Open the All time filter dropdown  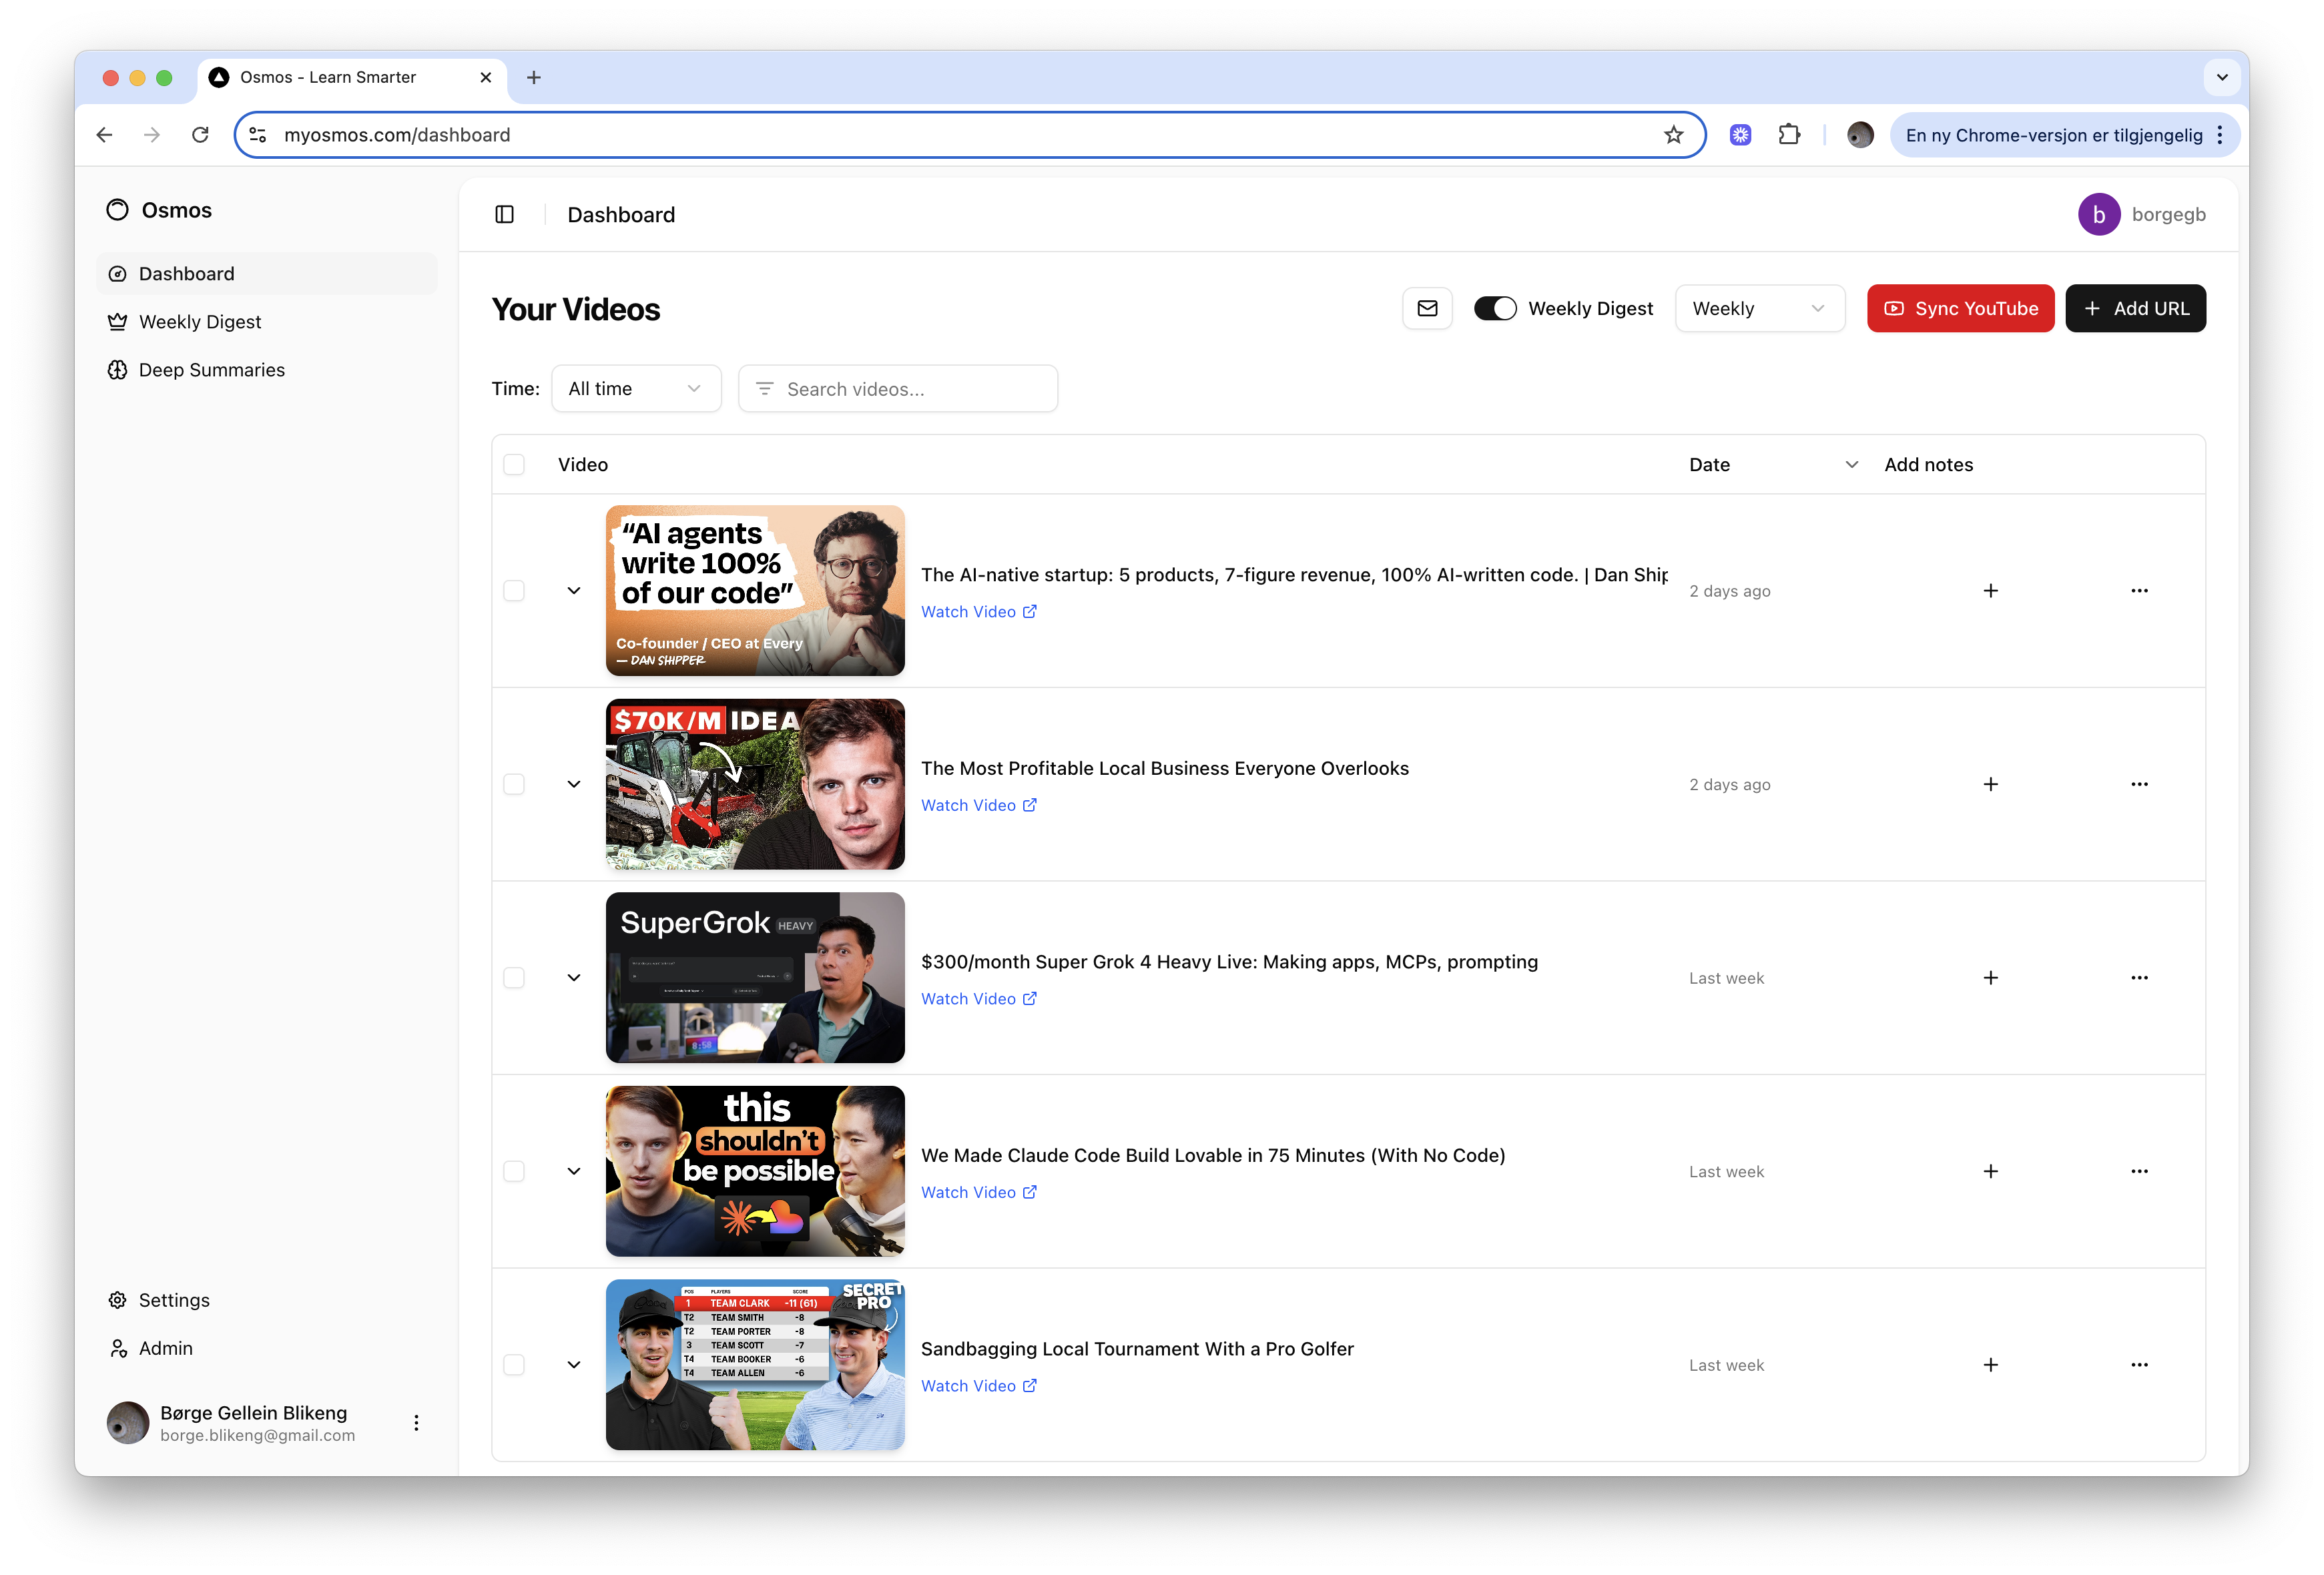click(635, 388)
